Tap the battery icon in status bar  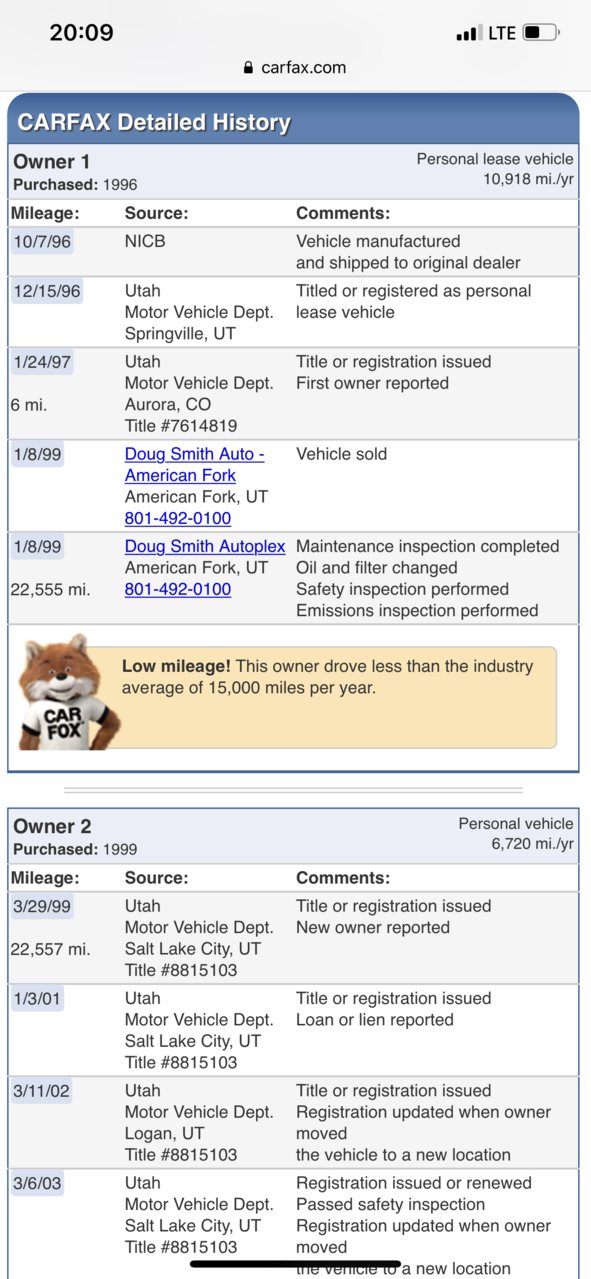(x=542, y=33)
